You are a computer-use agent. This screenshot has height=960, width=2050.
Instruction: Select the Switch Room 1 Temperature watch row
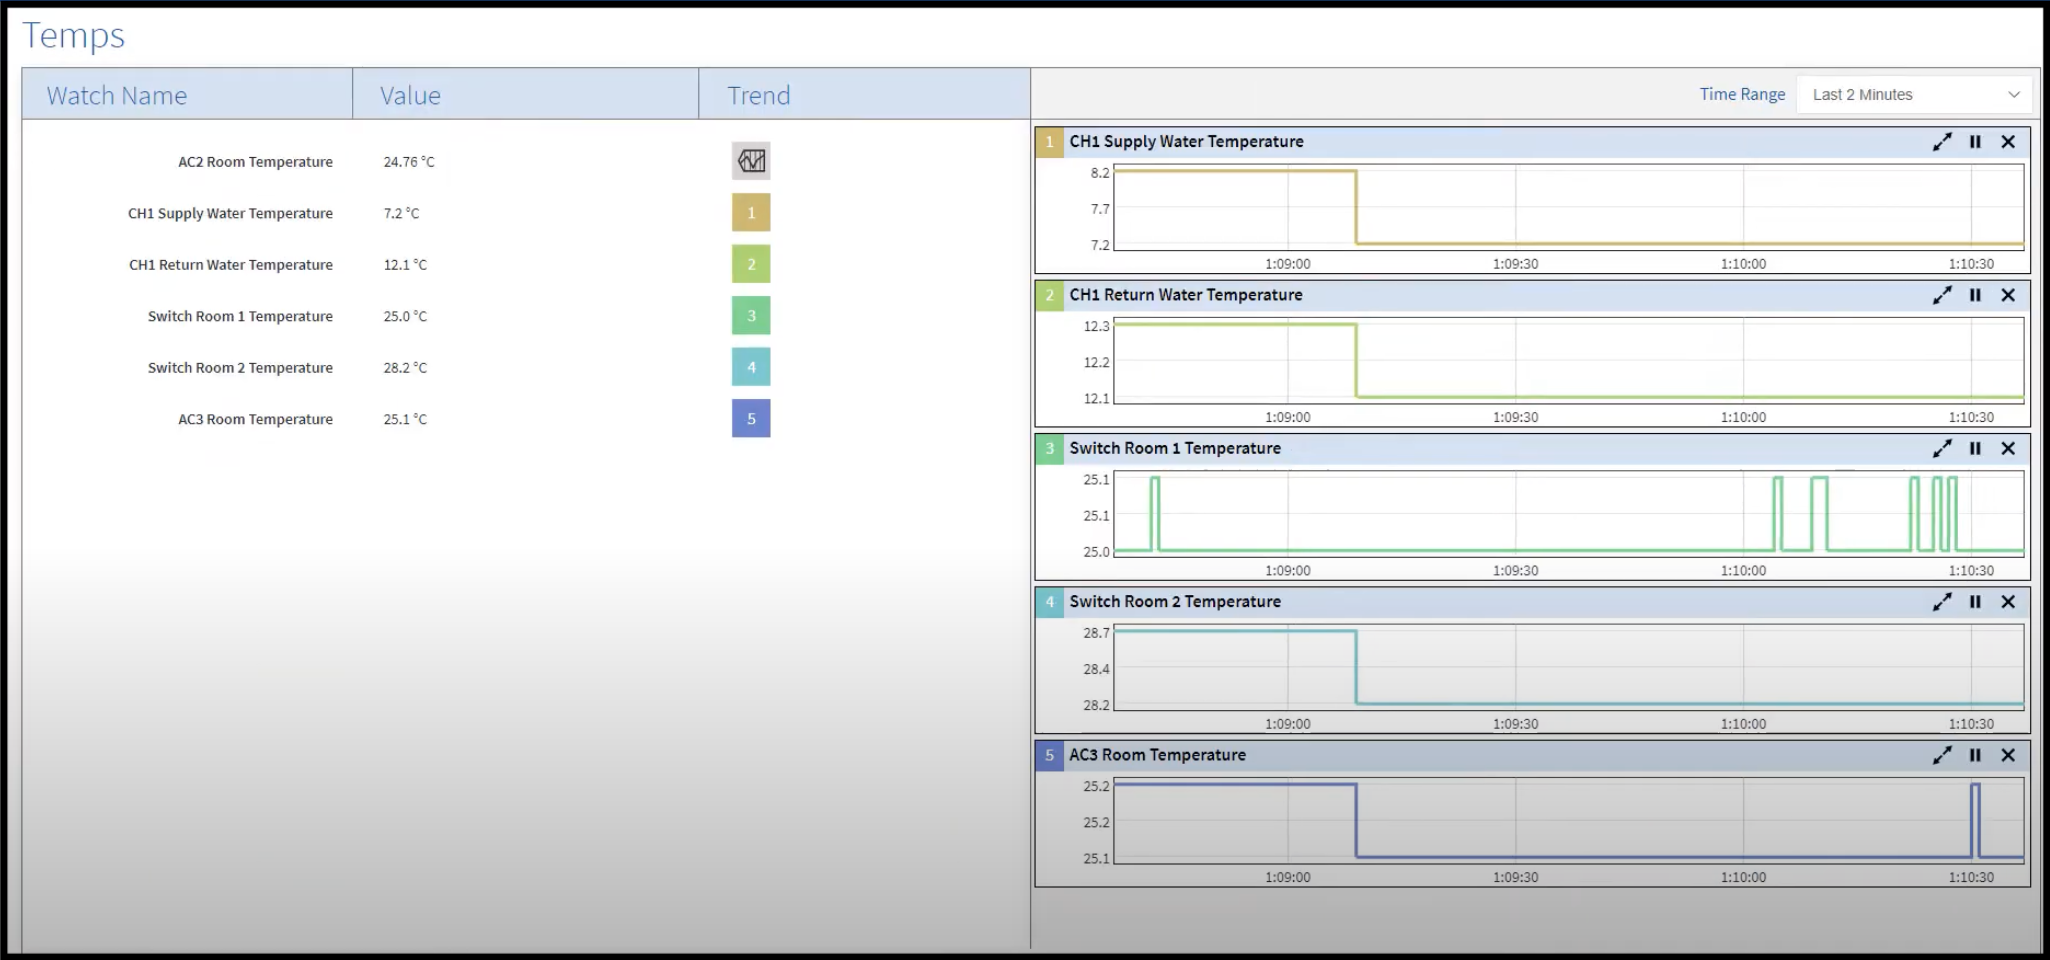click(240, 316)
